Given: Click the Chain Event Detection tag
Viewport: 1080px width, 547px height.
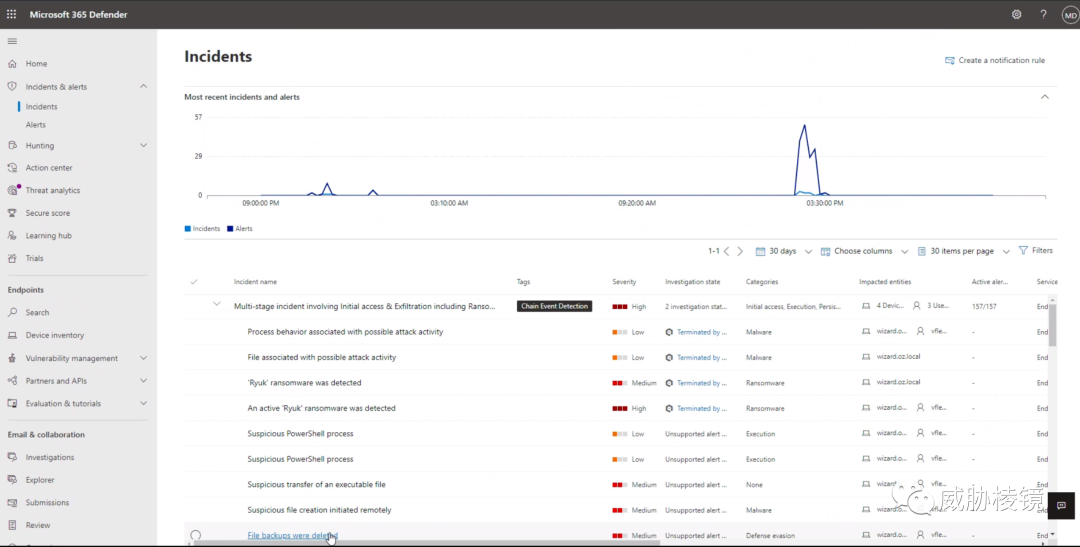Looking at the screenshot, I should [554, 306].
